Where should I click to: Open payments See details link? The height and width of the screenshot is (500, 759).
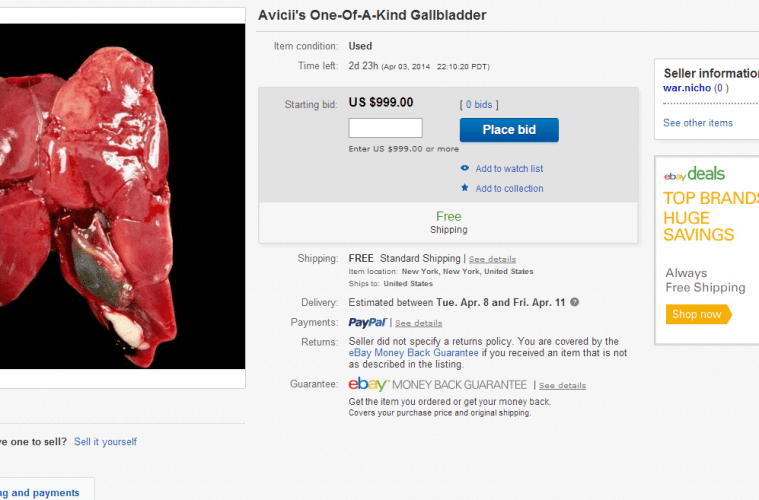(418, 323)
